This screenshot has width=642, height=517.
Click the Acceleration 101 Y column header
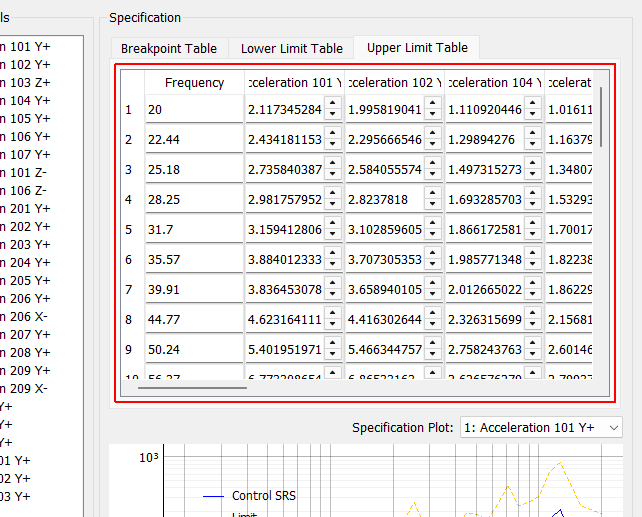[294, 83]
